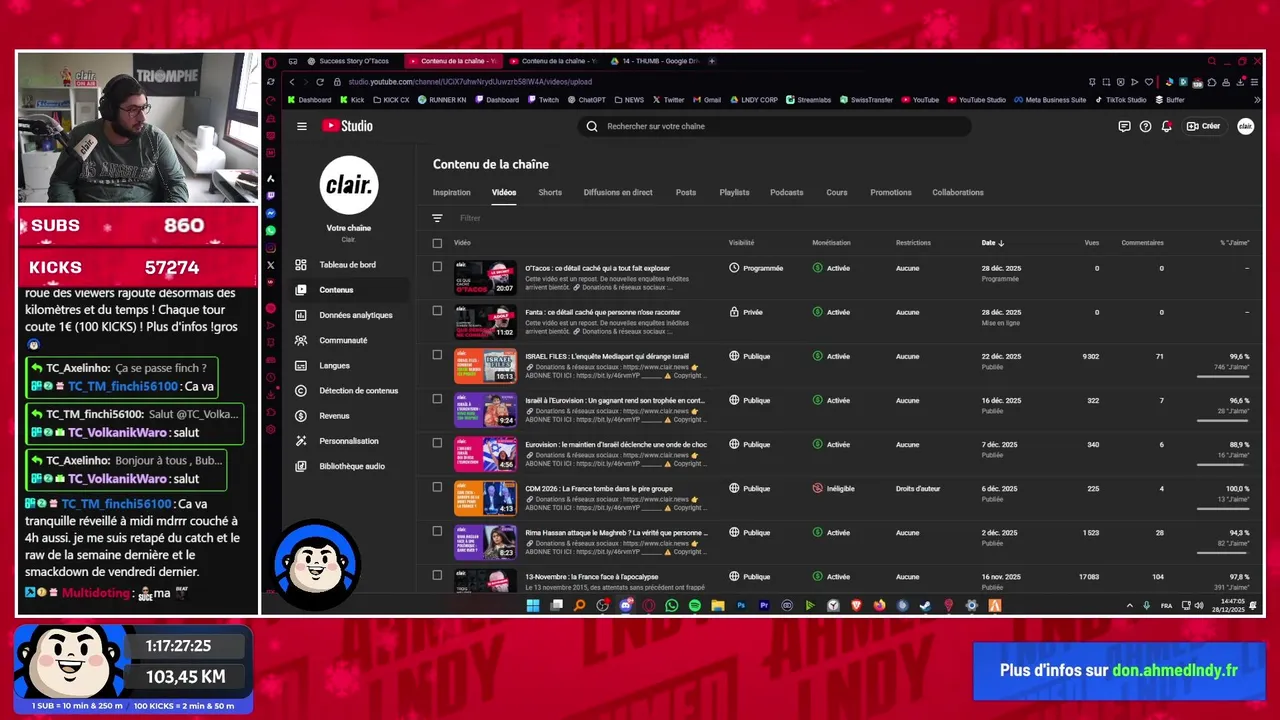The image size is (1280, 720).
Task: Click Droits d'auteur restriction for CDM 2026
Action: click(x=918, y=489)
